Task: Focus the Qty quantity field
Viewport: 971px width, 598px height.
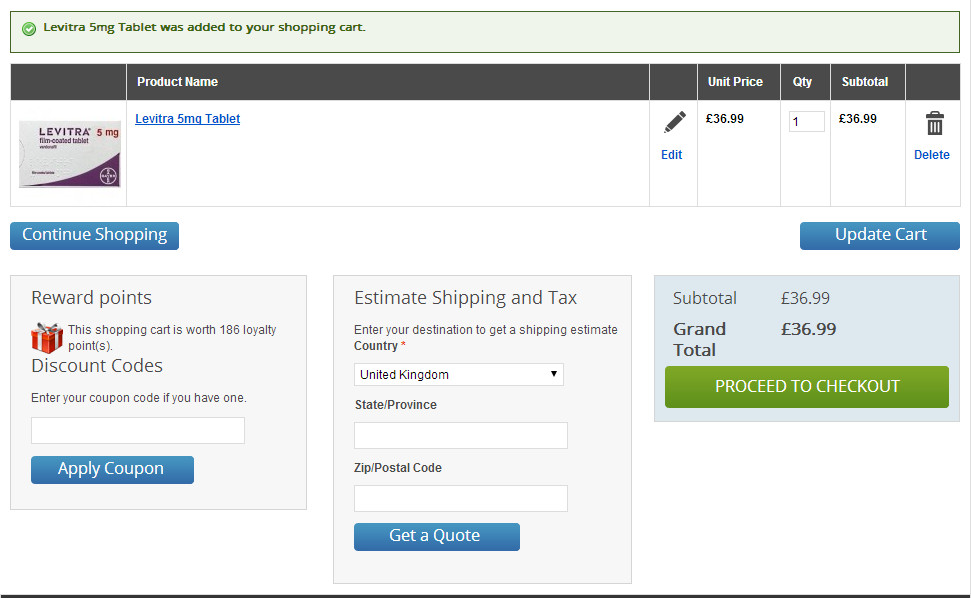Action: (806, 121)
